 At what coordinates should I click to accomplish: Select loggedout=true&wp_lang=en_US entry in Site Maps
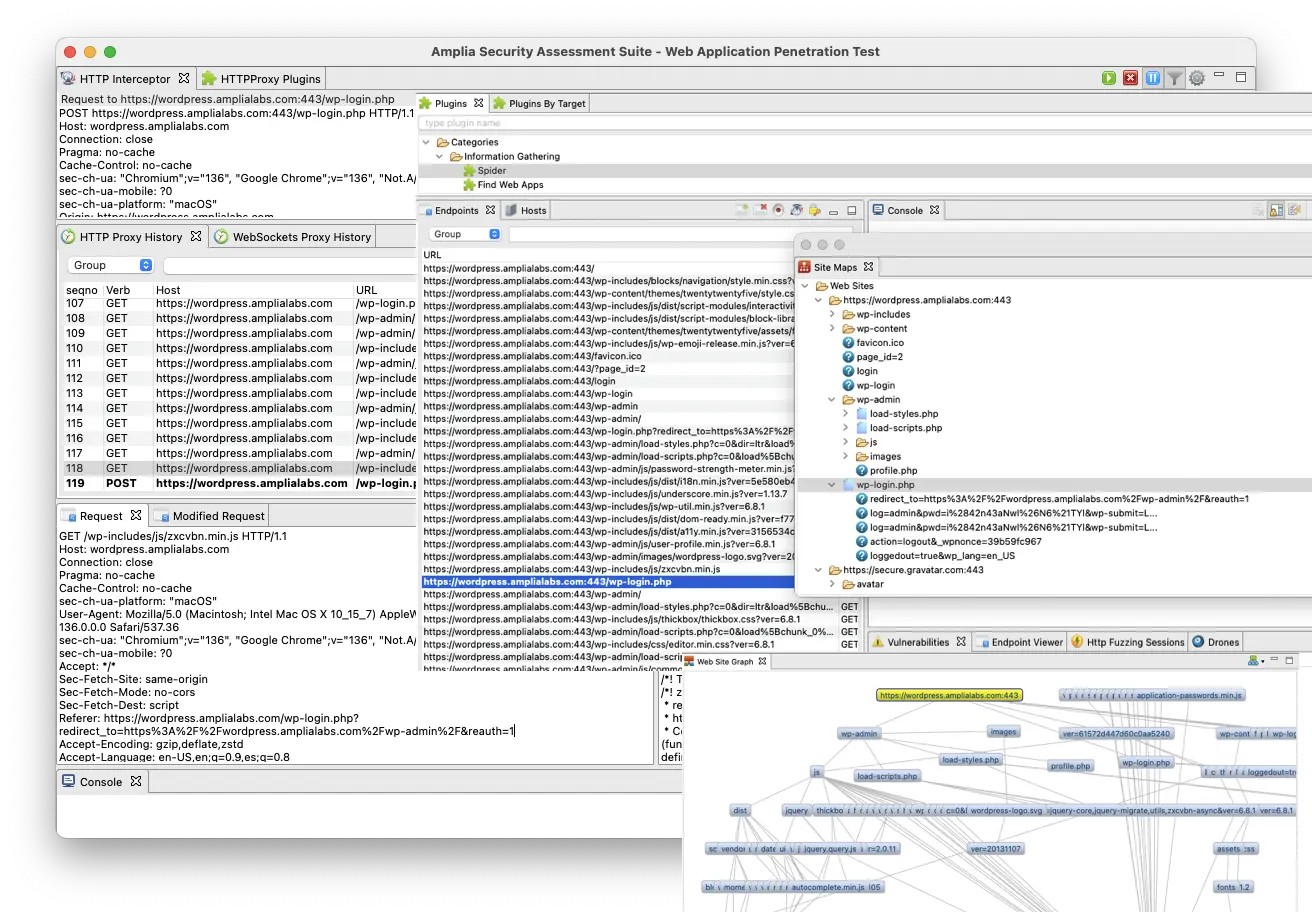tap(942, 556)
